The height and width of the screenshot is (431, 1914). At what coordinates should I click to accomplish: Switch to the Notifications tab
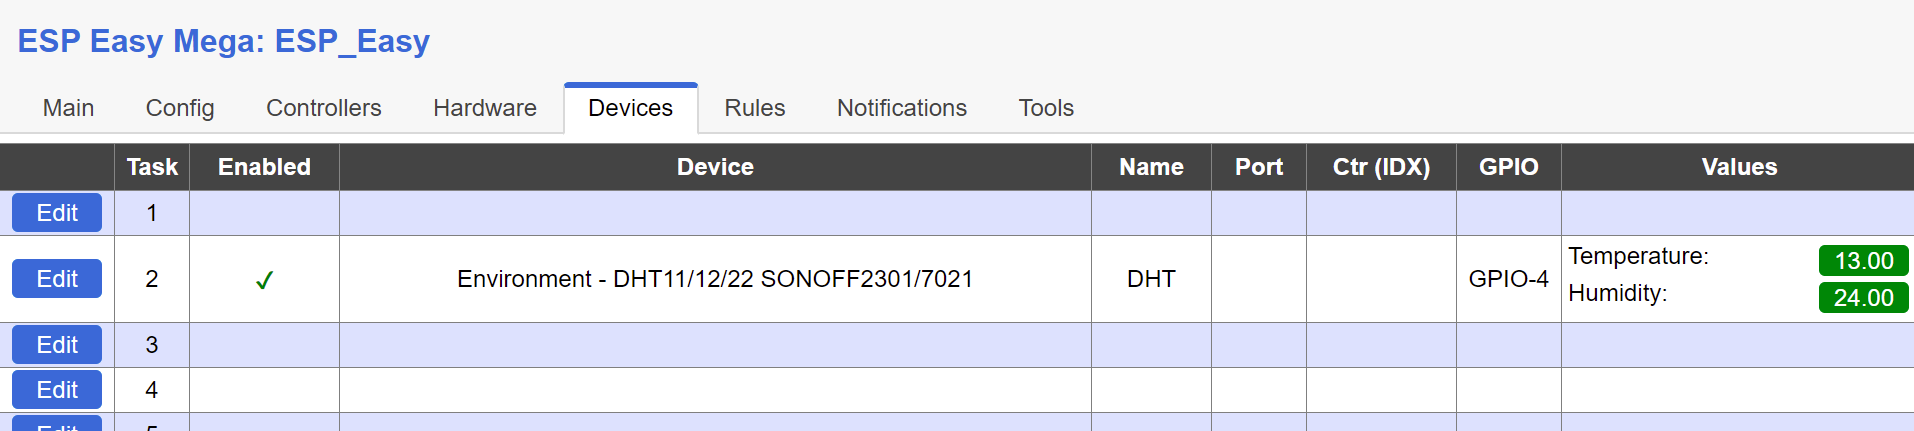(901, 108)
